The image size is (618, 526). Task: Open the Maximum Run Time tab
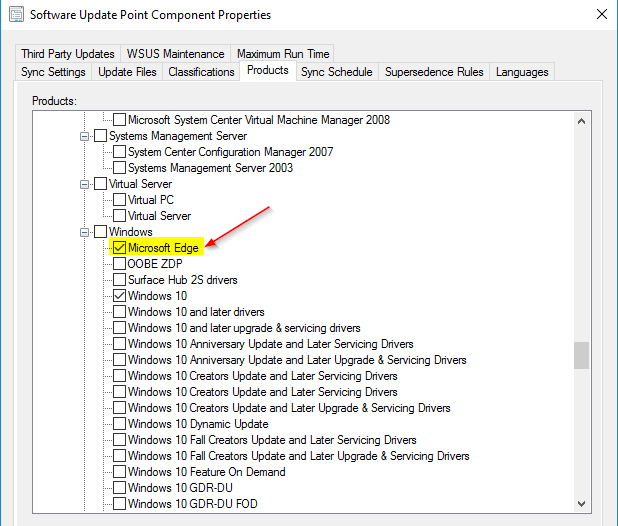coord(283,54)
